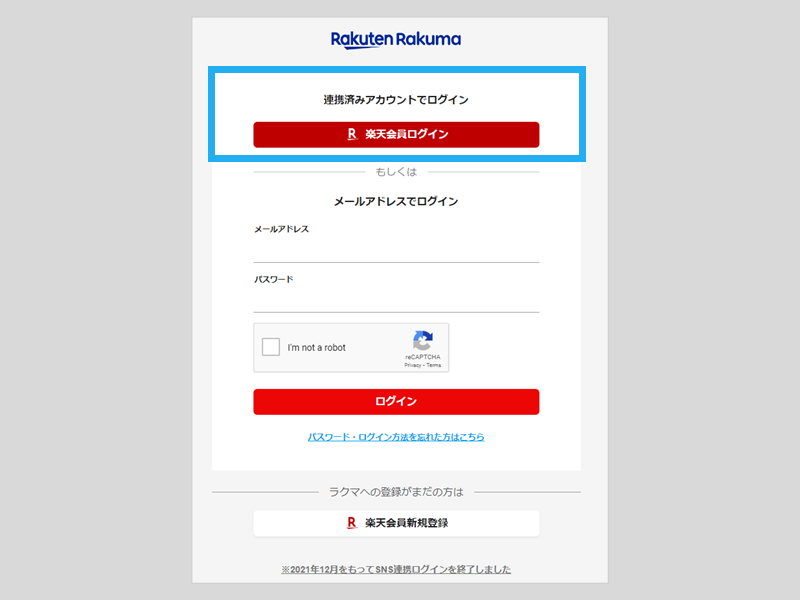Click the メールアドレス field label

tap(282, 229)
